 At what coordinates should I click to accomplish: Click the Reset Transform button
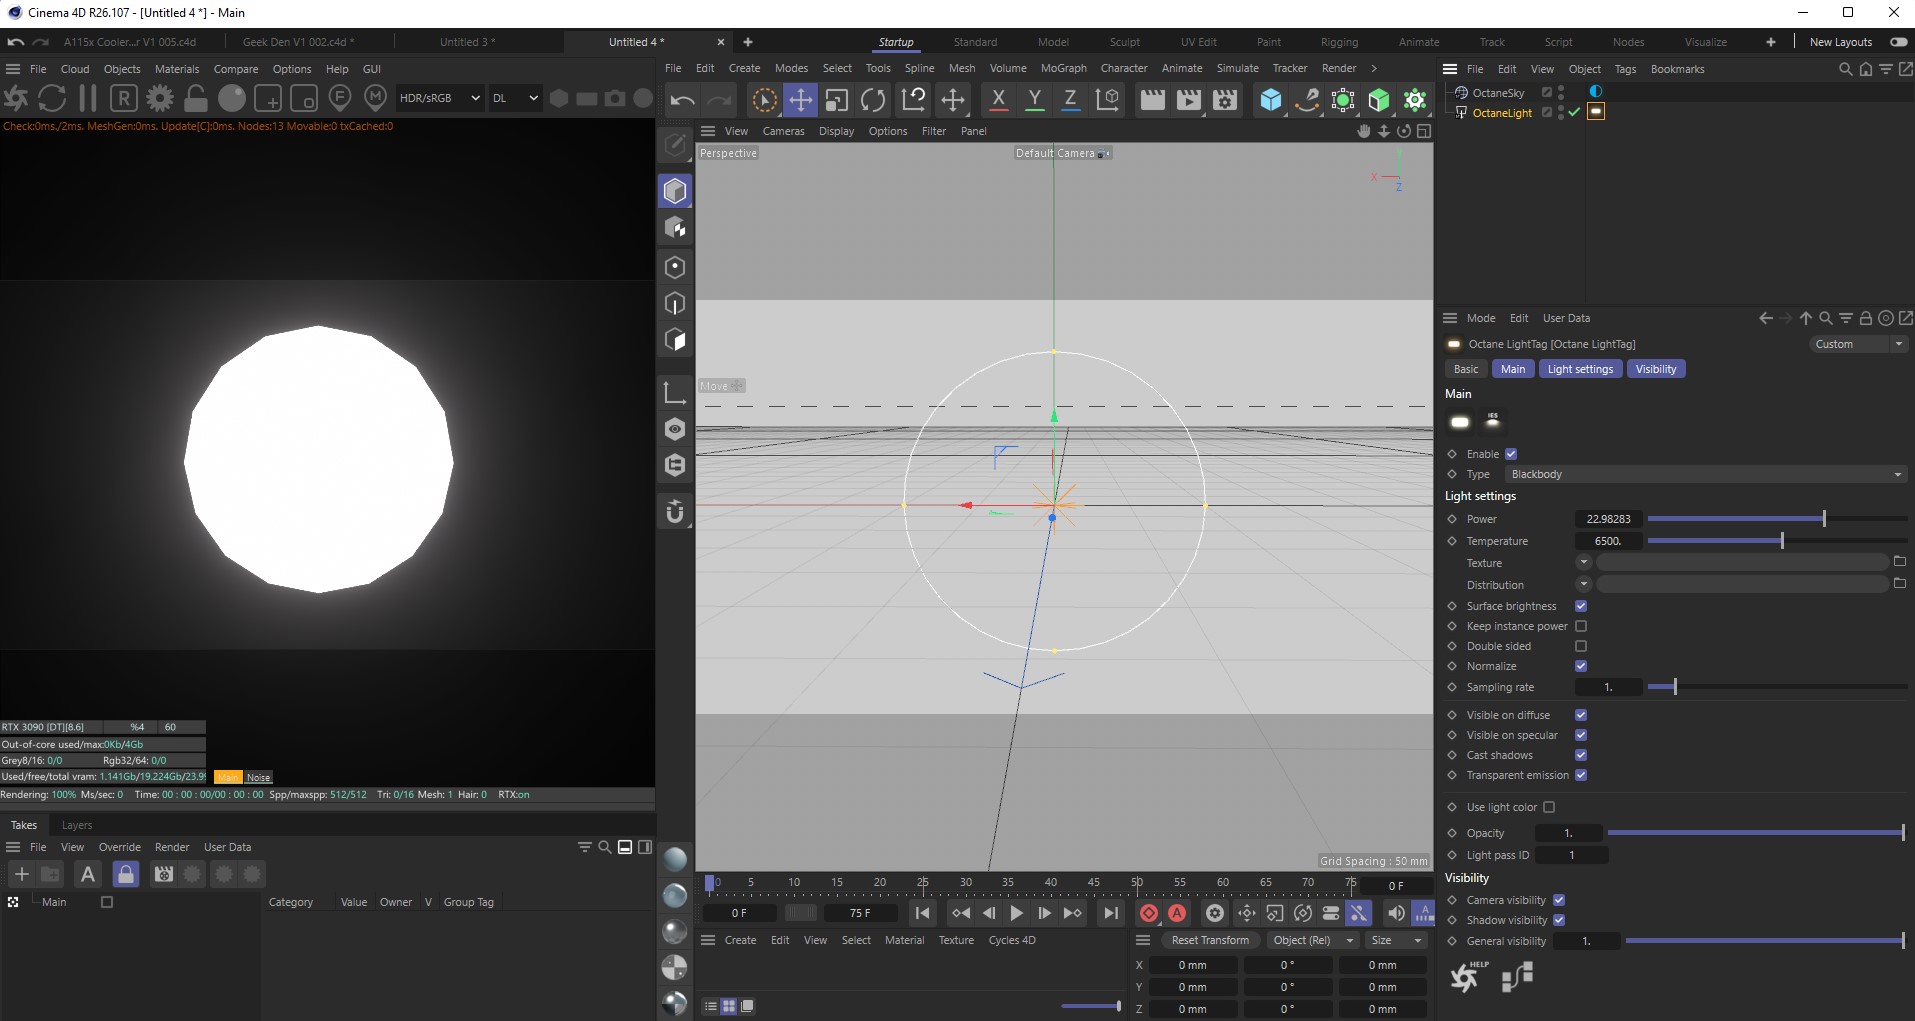[1209, 940]
